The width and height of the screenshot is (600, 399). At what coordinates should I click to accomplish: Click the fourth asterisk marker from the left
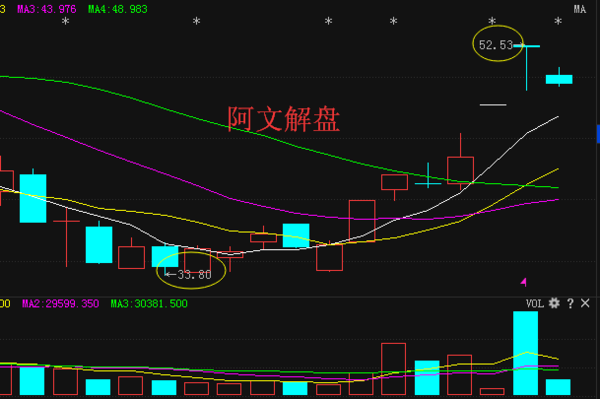[x=393, y=21]
